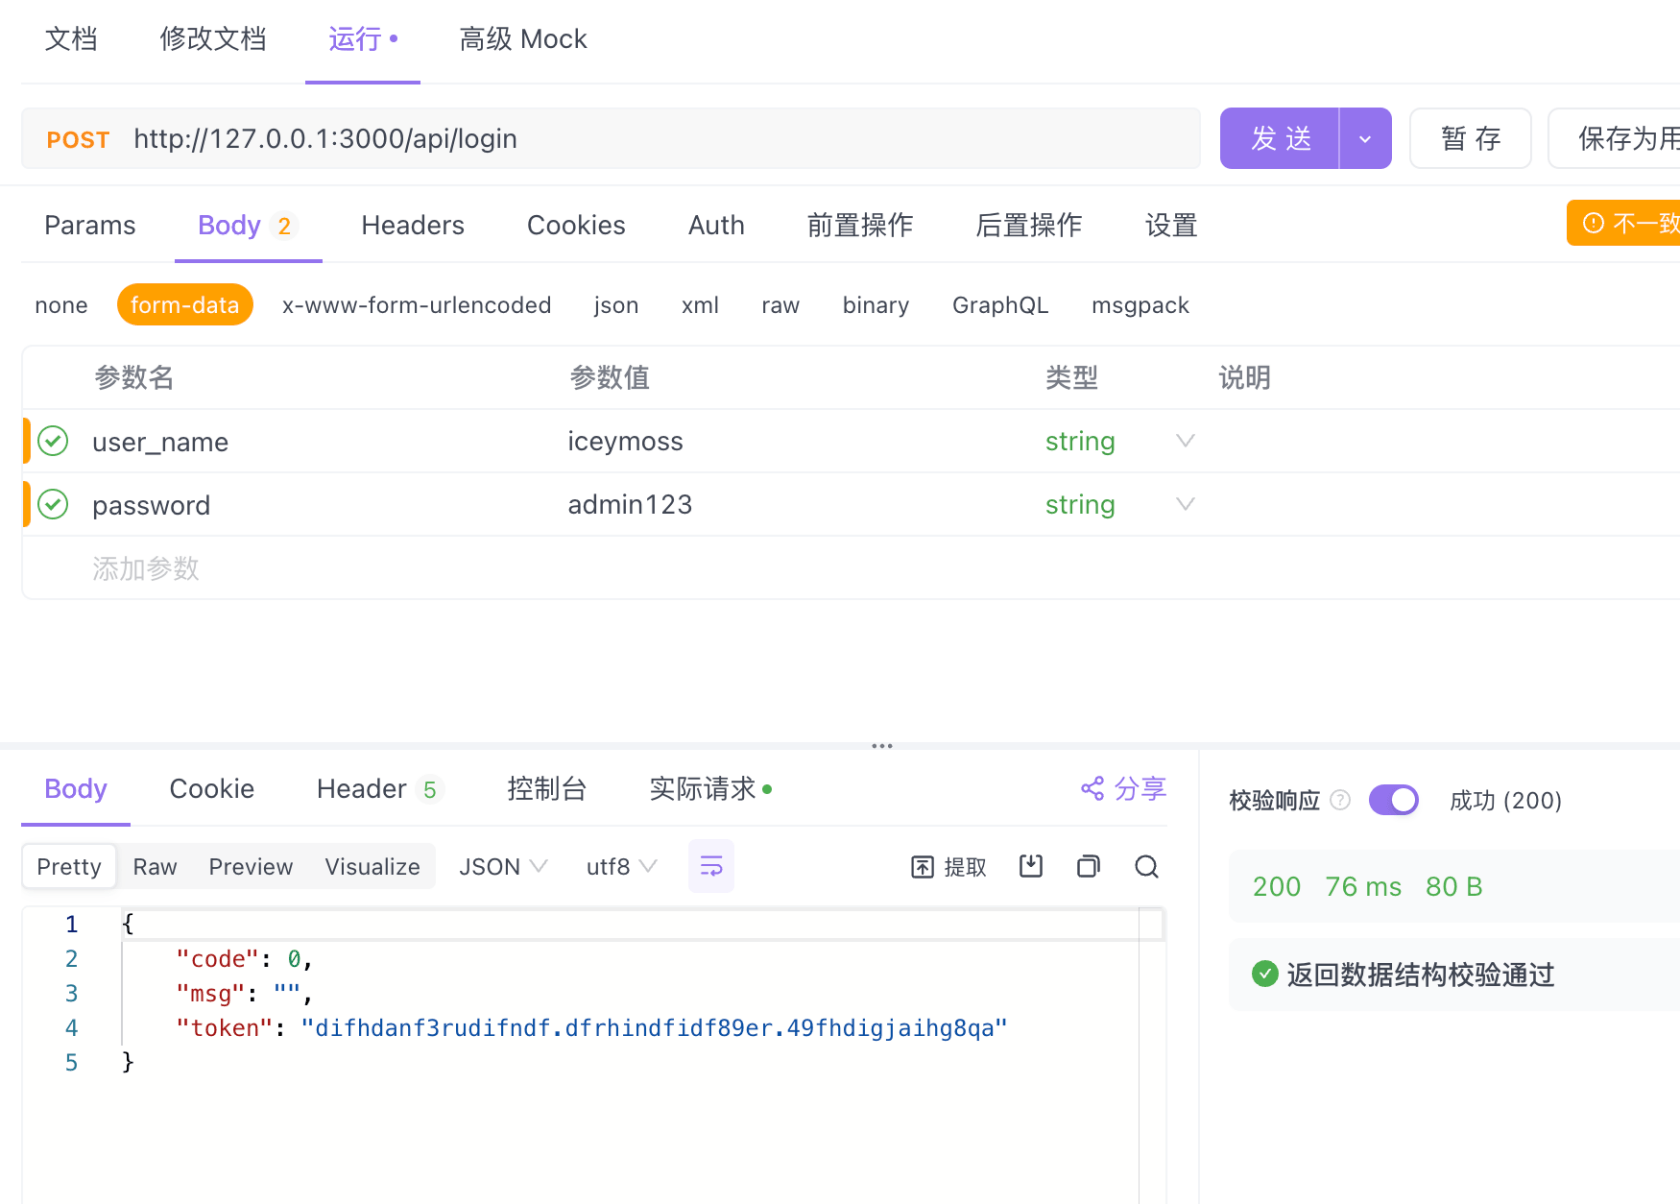The width and height of the screenshot is (1680, 1204).
Task: Switch response view to Visualize
Action: [372, 866]
